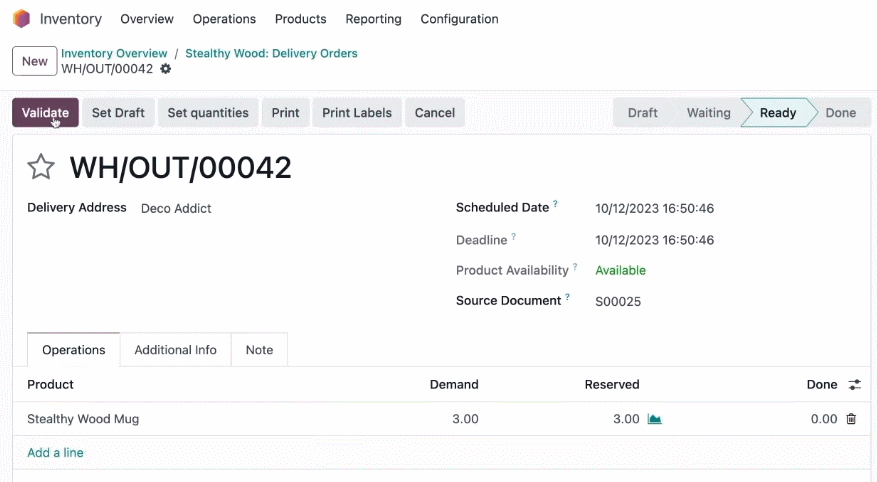Viewport: 877px width, 482px height.
Task: Switch to the Note tab
Action: click(x=260, y=350)
